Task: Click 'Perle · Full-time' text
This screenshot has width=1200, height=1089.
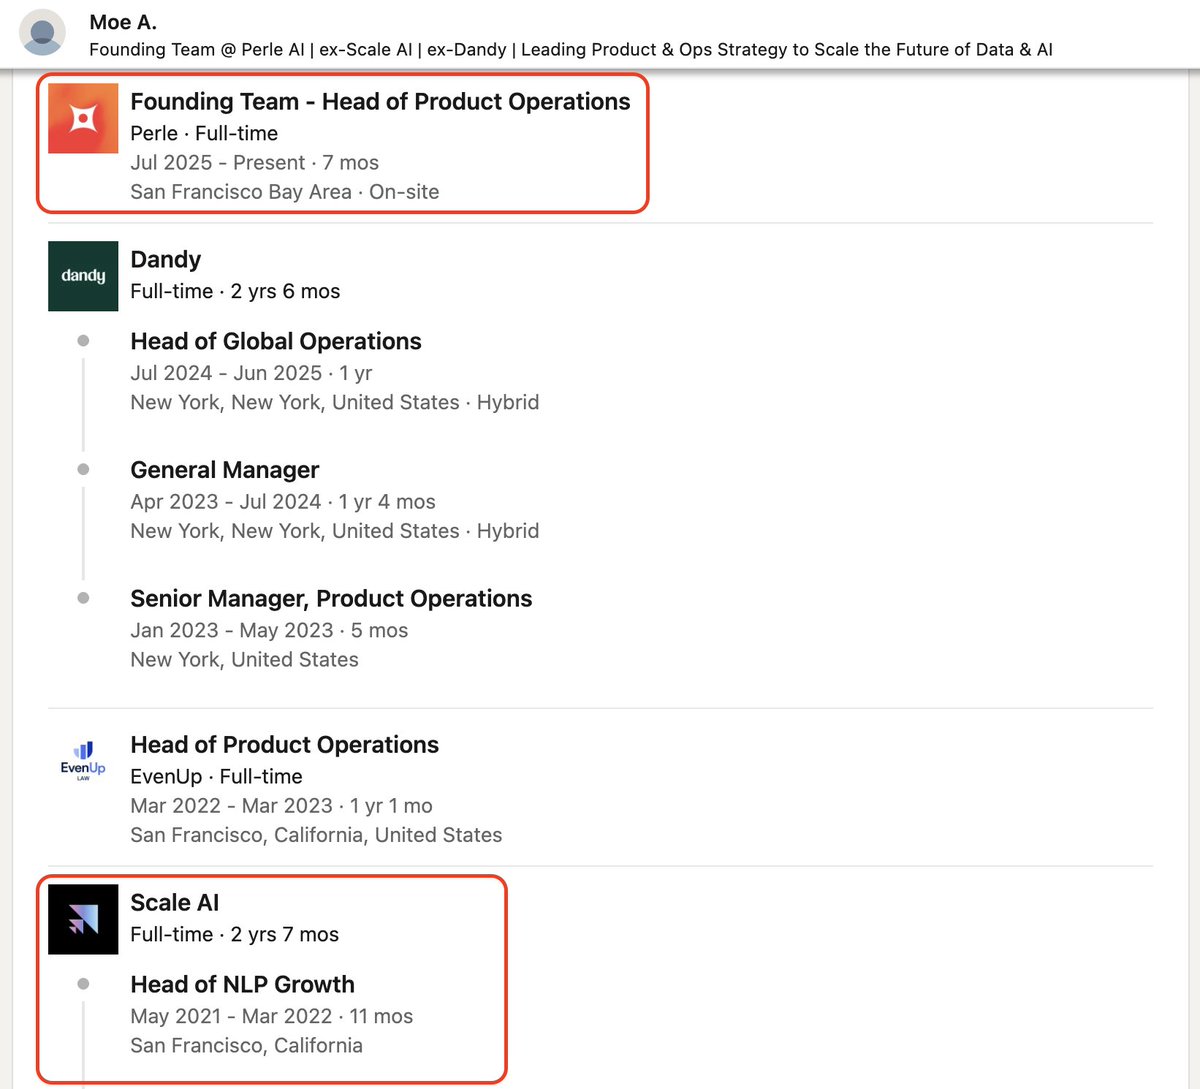Action: click(204, 134)
